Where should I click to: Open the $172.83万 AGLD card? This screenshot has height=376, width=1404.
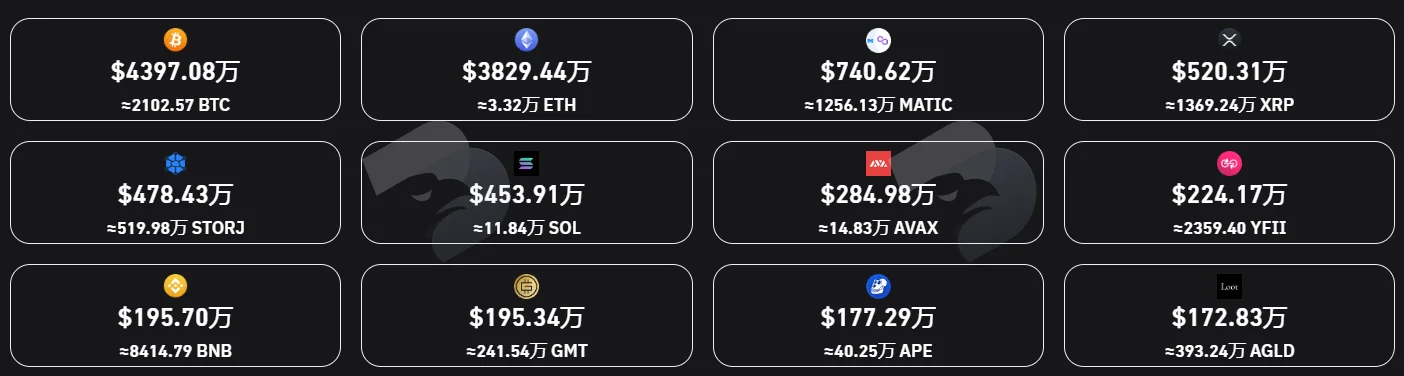(1229, 315)
